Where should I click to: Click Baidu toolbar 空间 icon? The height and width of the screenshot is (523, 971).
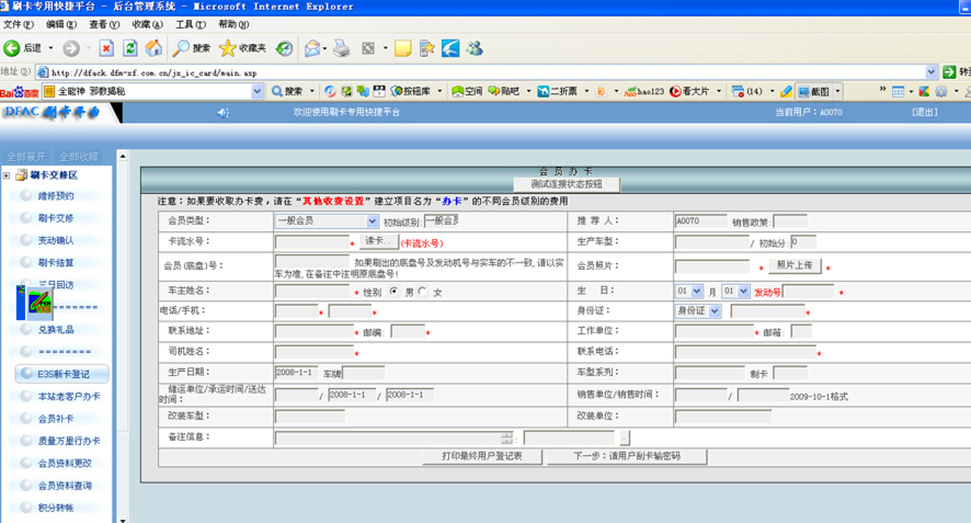467,92
